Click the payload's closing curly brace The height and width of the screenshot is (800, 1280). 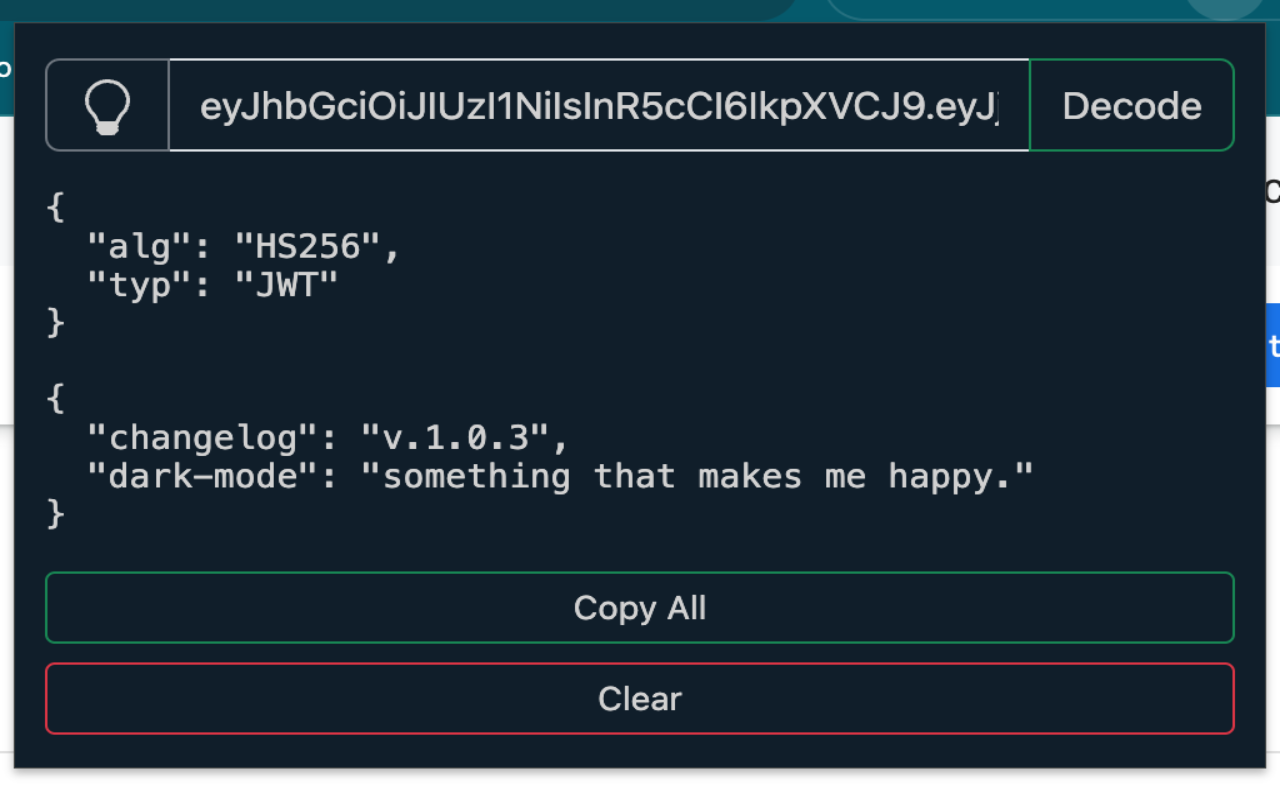(55, 514)
